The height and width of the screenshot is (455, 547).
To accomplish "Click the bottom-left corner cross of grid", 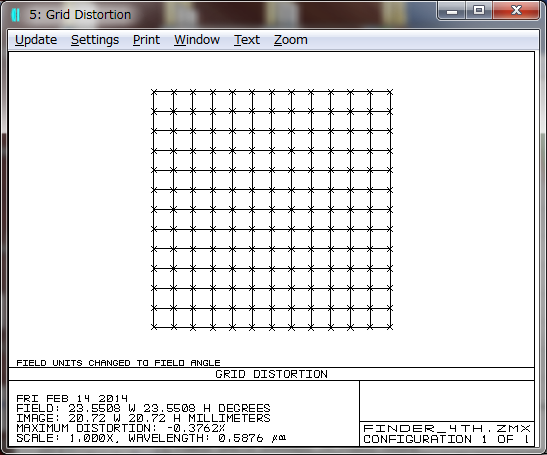I will point(154,327).
